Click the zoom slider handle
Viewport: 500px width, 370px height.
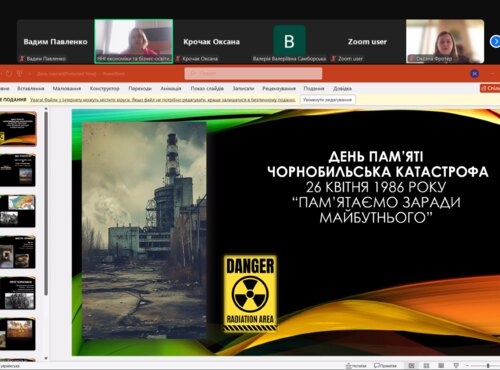(488, 366)
